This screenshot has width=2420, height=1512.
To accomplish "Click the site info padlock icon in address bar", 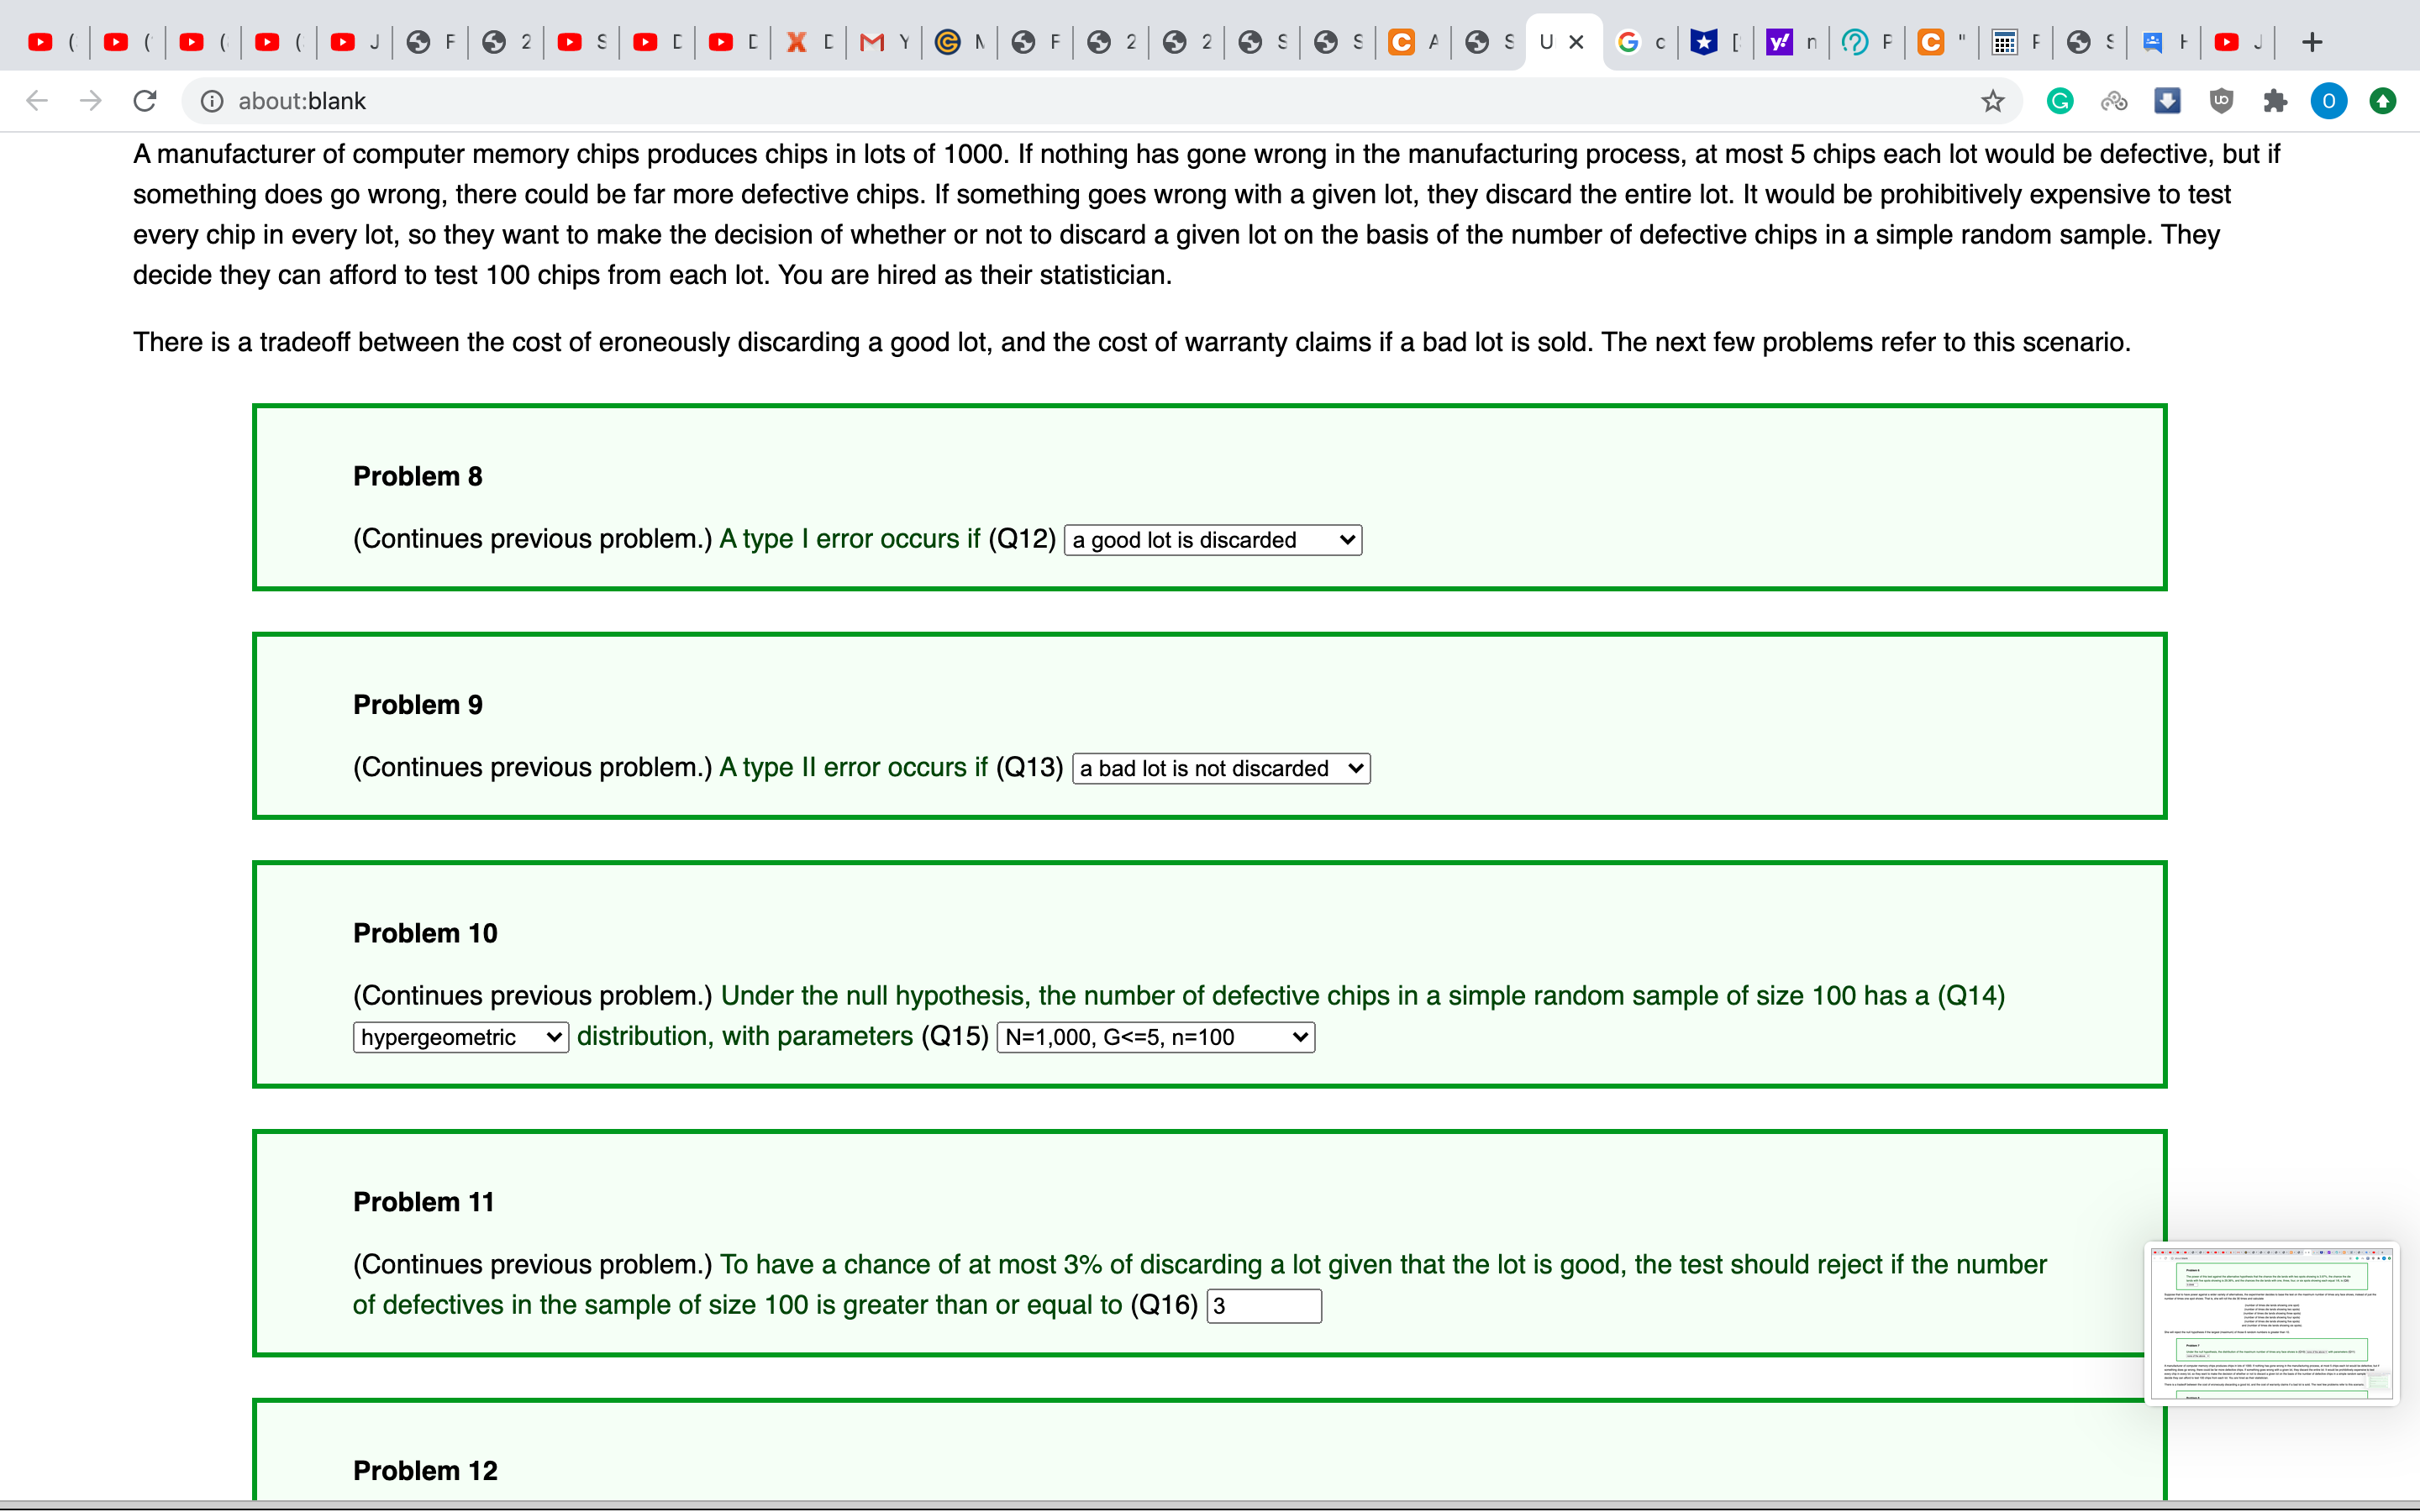I will click(211, 100).
